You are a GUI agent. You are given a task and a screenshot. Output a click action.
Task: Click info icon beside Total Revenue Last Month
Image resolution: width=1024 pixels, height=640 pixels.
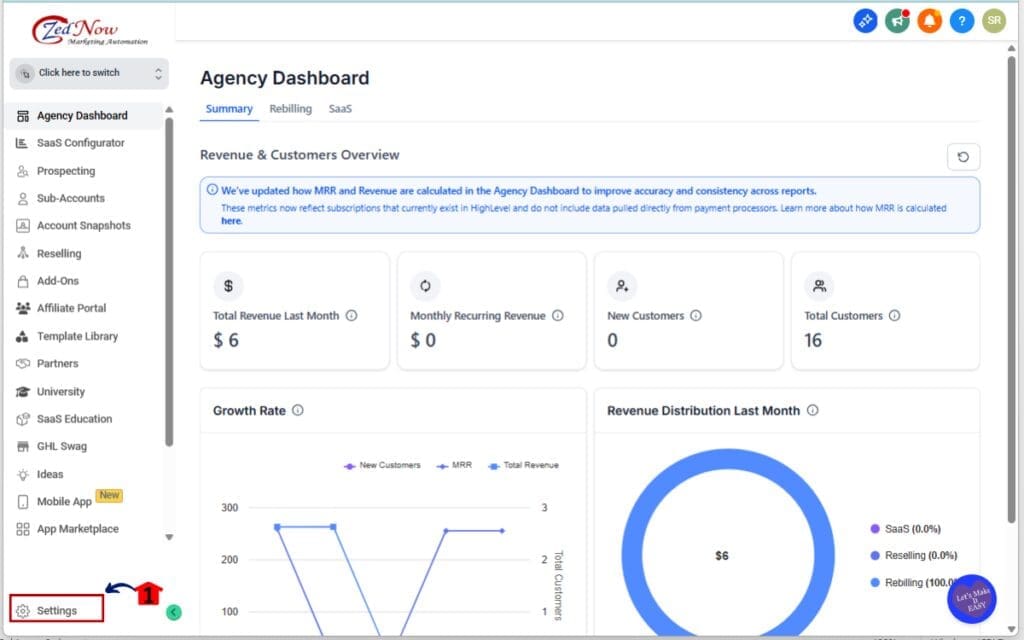pos(351,315)
